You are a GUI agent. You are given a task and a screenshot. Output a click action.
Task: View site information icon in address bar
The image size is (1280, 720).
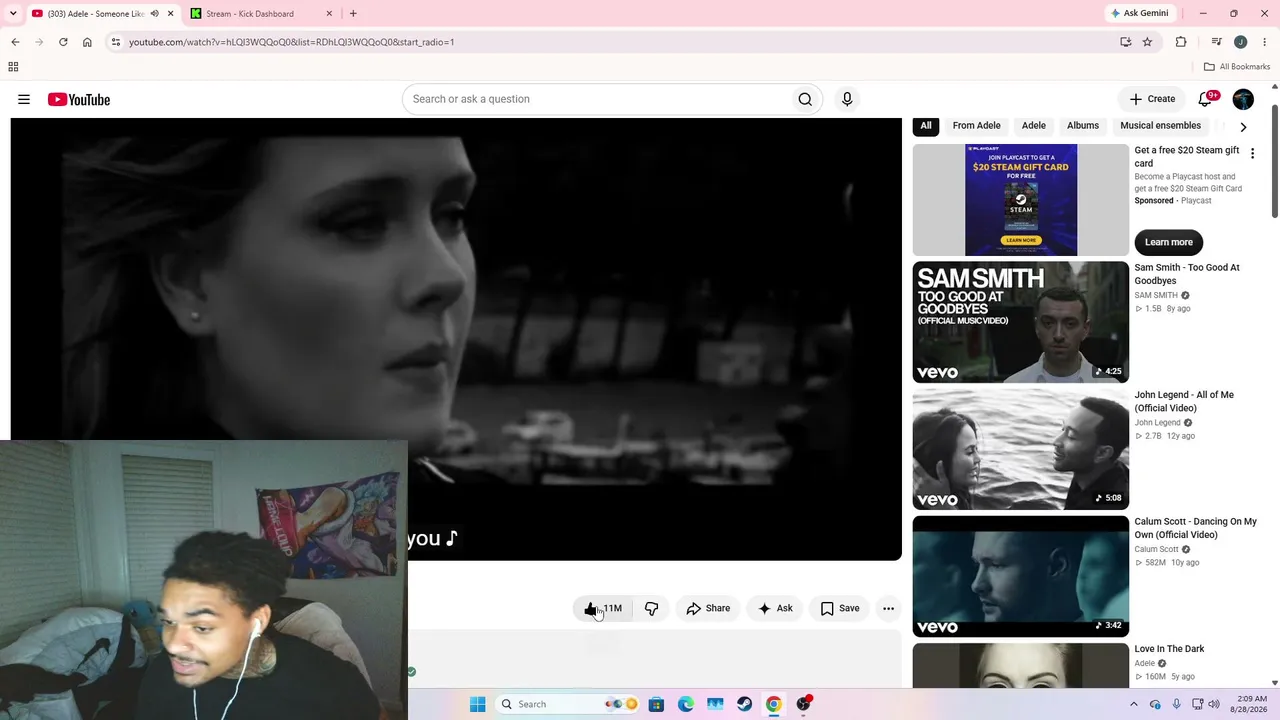(x=116, y=42)
